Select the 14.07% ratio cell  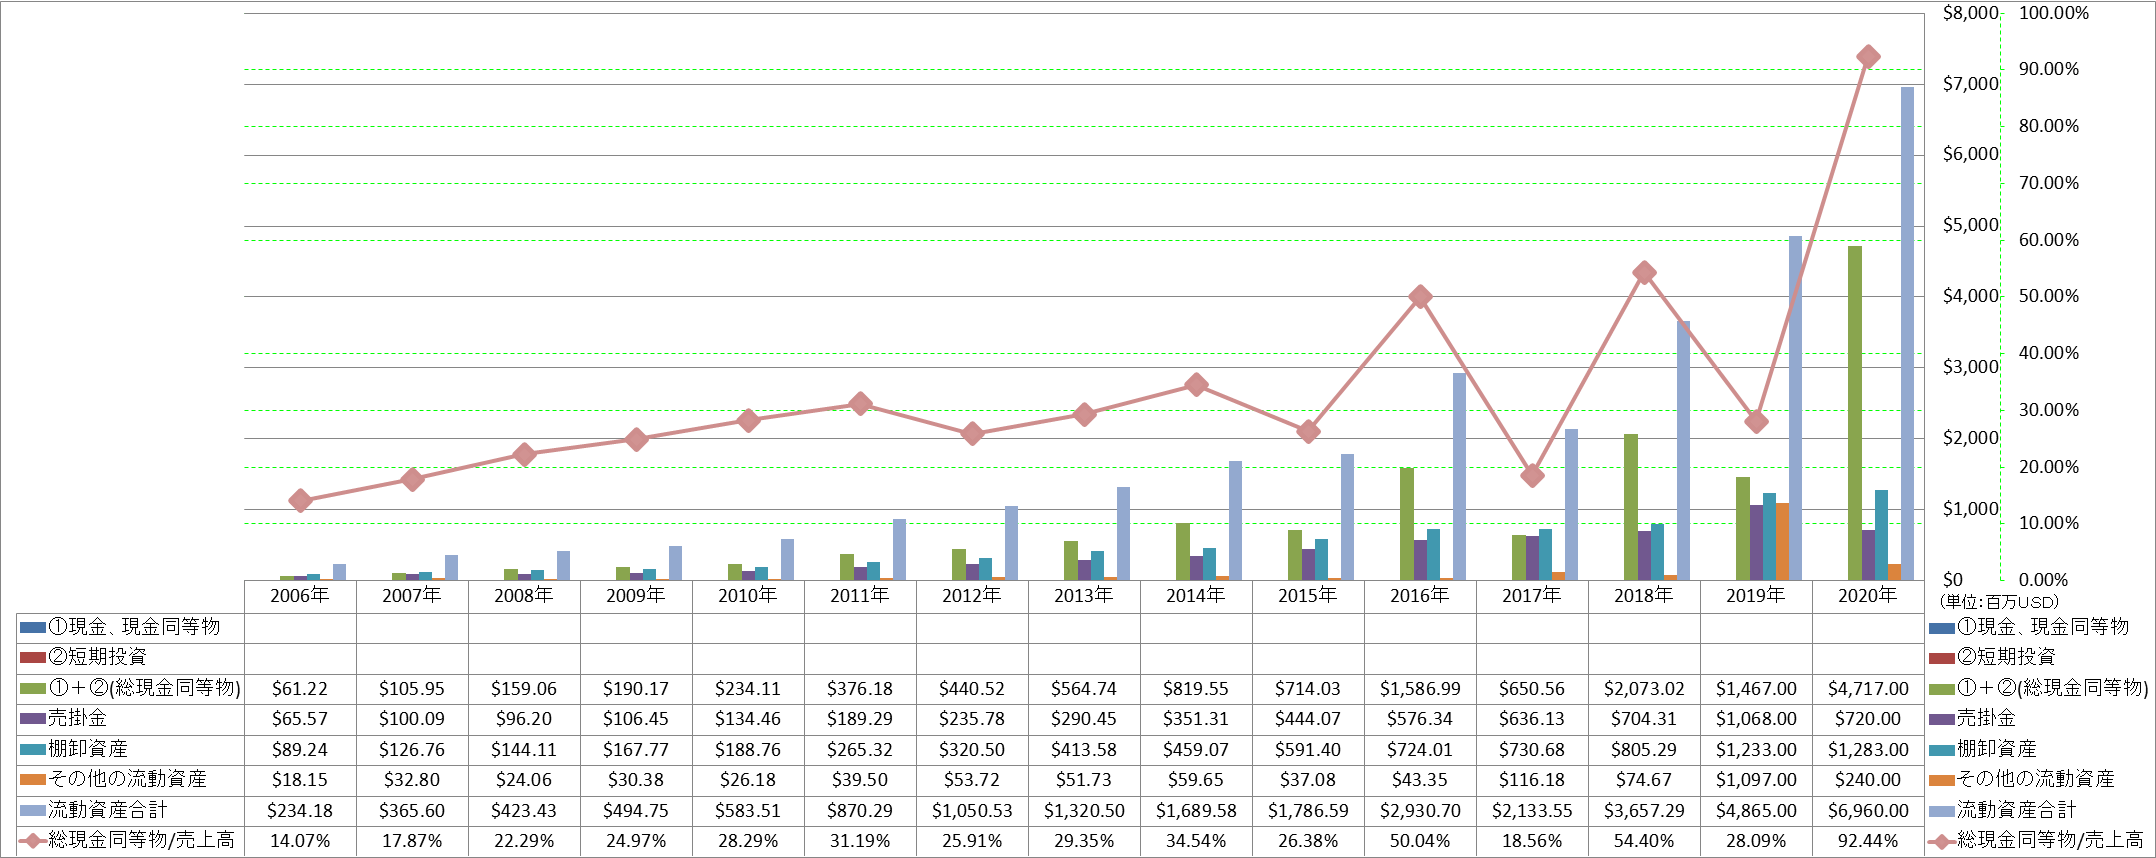300,841
